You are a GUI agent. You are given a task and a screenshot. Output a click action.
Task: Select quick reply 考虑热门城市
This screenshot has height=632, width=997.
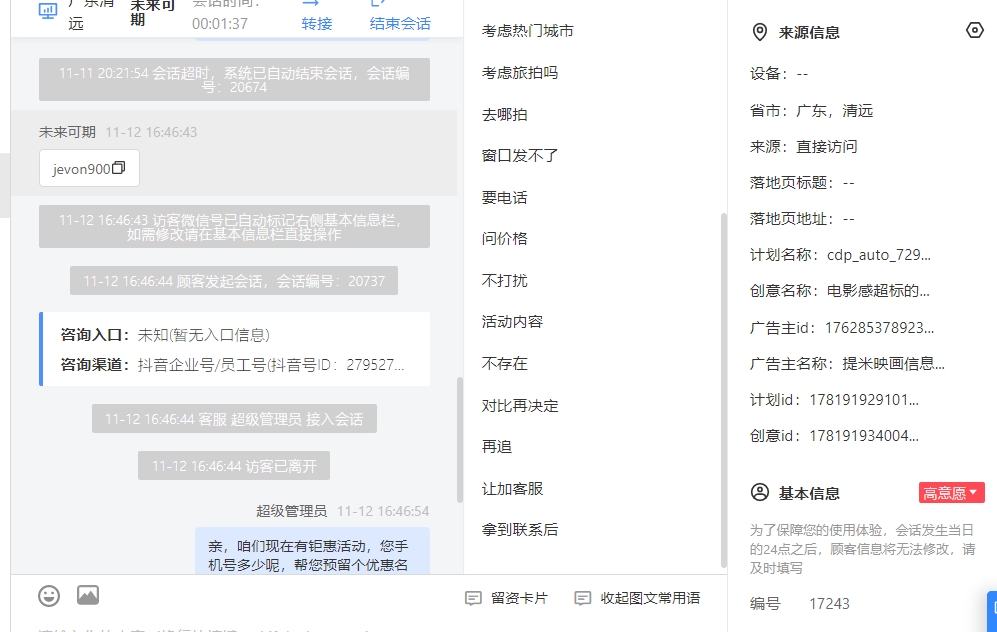pos(528,31)
